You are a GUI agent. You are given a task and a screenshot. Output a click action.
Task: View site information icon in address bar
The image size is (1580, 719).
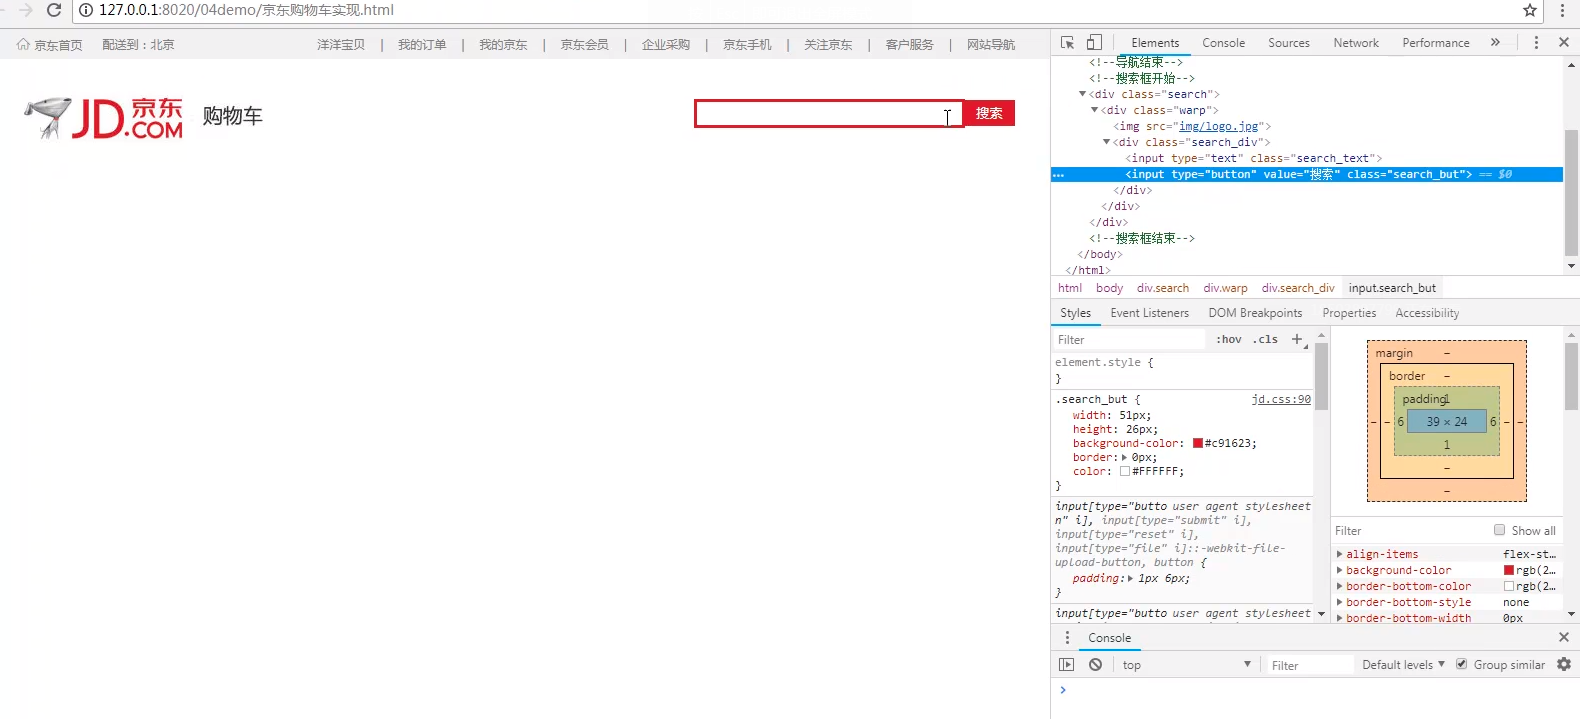pyautogui.click(x=86, y=10)
